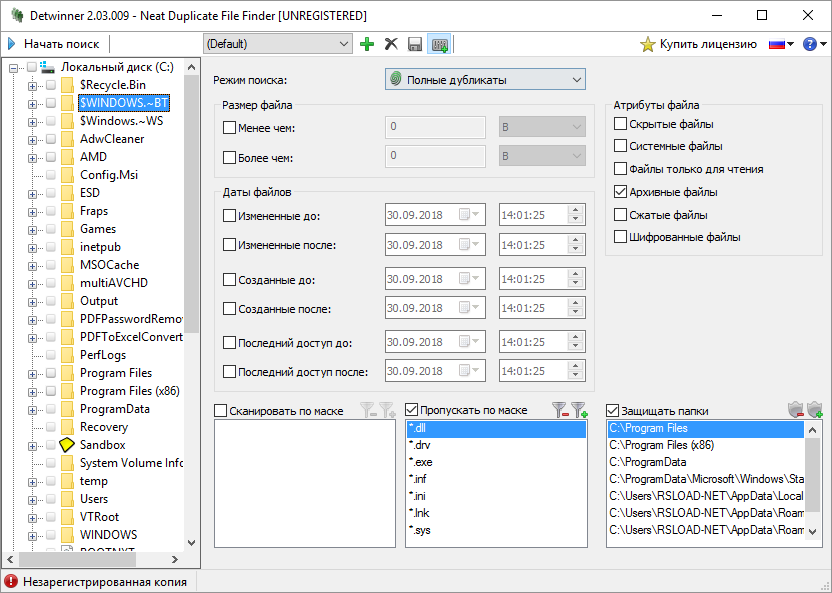Check Последний доступ до filter
This screenshot has width=832, height=593.
[229, 343]
